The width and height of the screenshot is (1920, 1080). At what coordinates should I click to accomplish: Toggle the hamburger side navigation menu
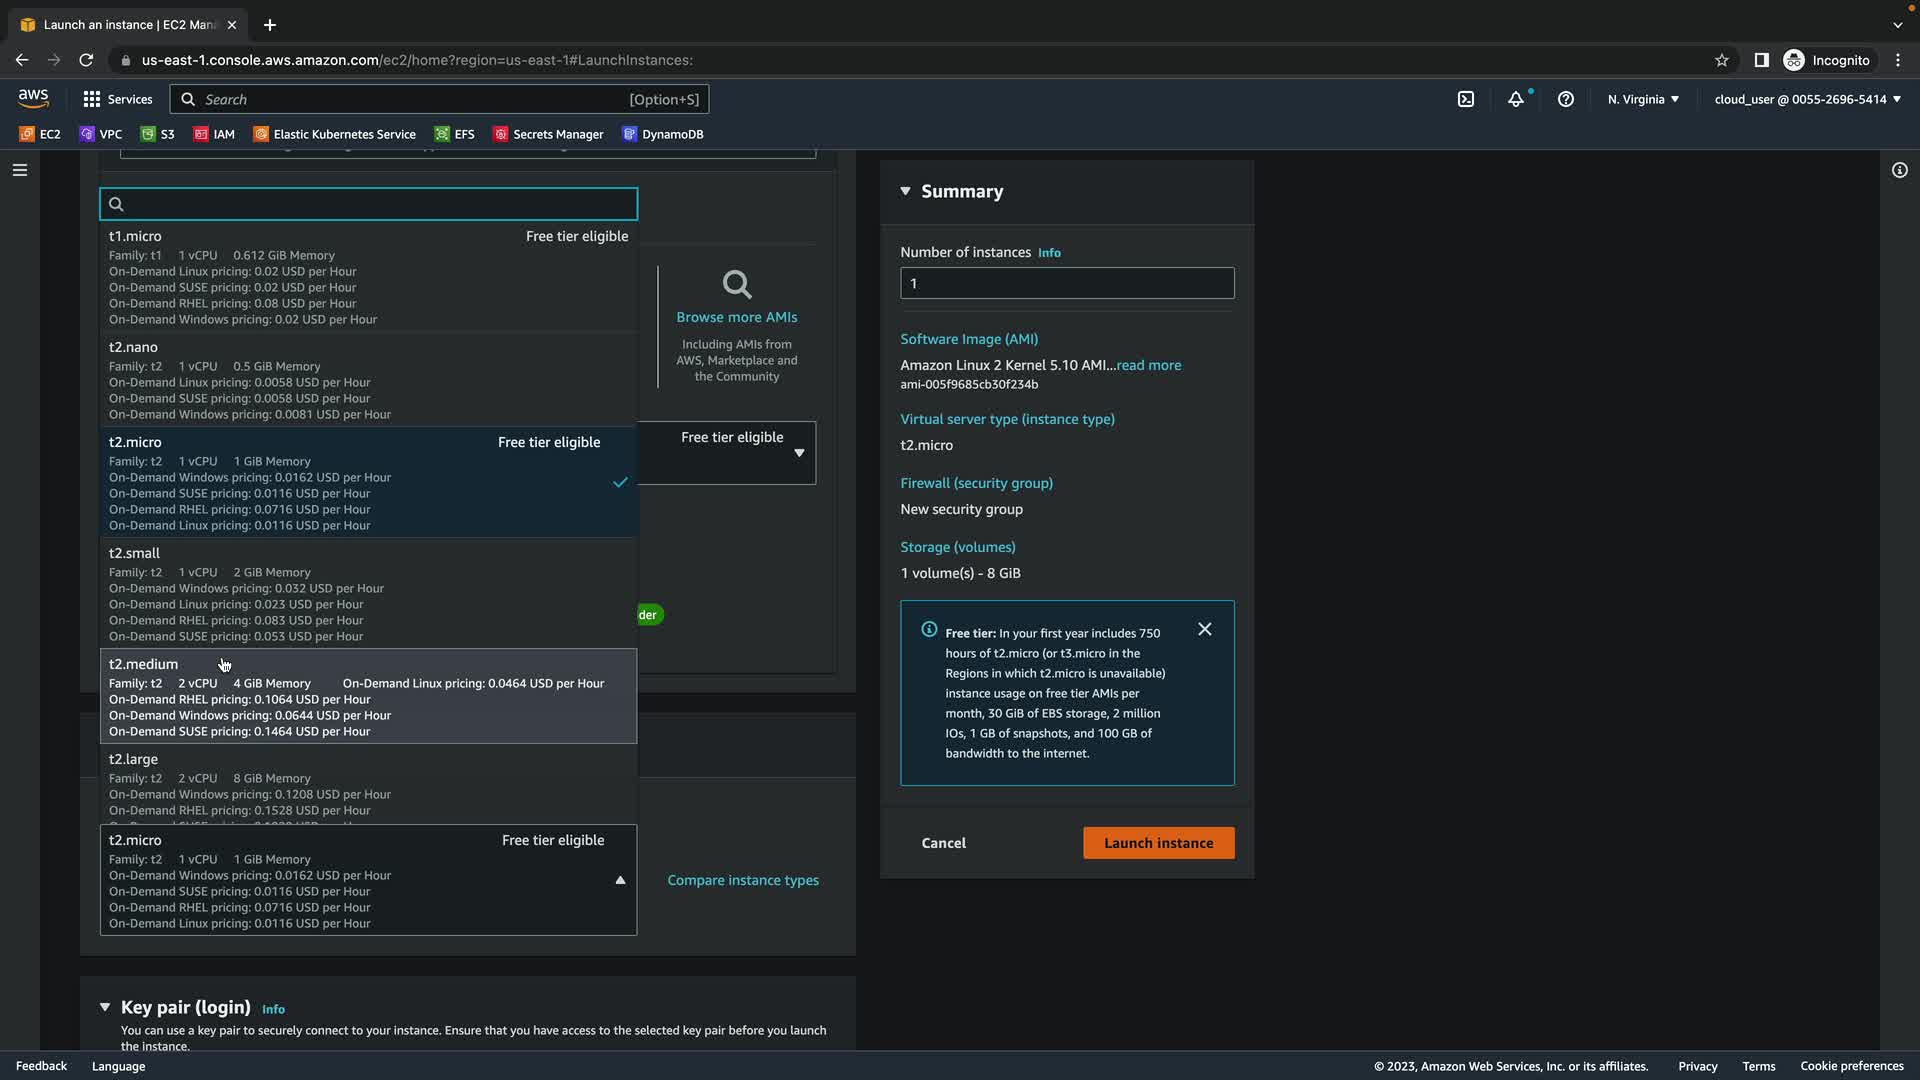pos(20,170)
